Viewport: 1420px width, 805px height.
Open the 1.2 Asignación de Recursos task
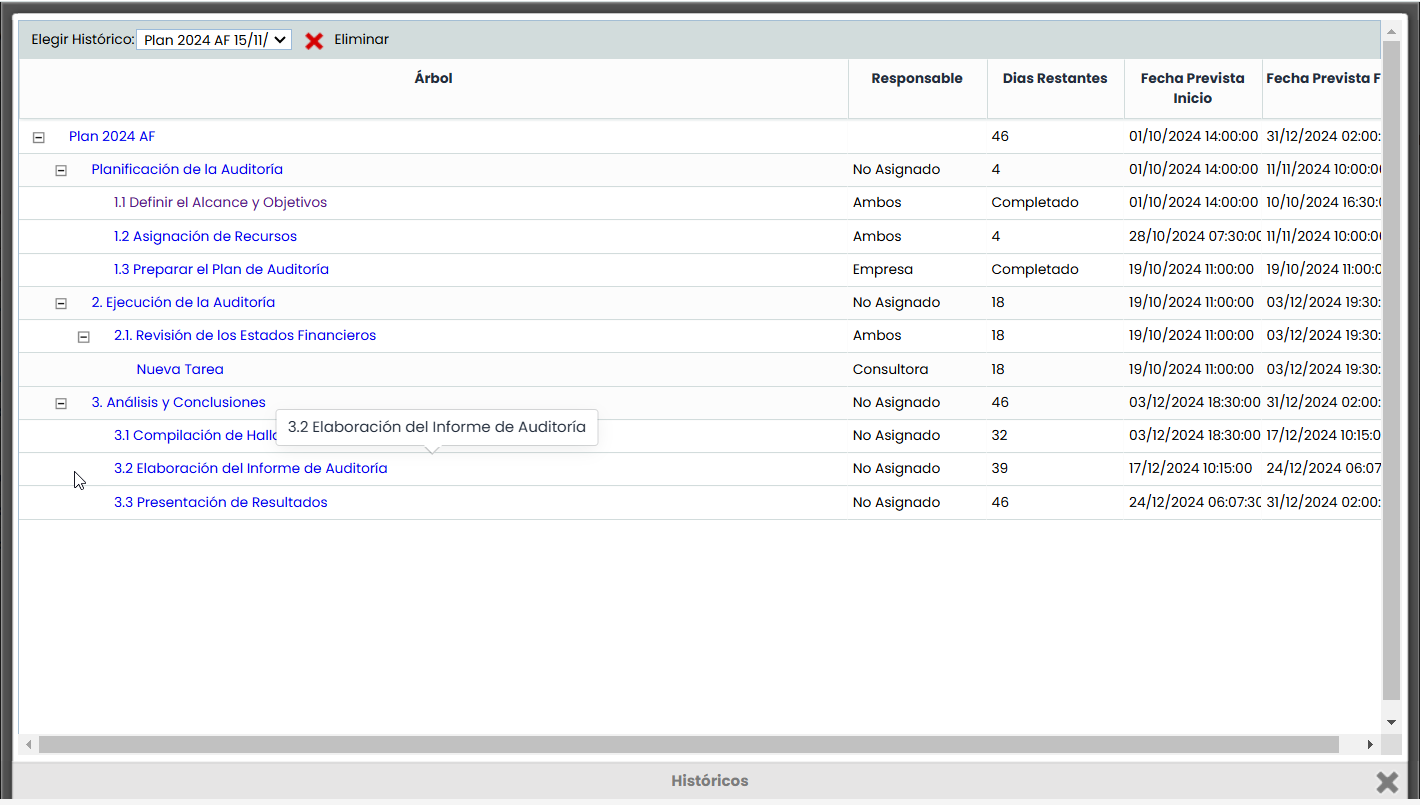point(205,237)
